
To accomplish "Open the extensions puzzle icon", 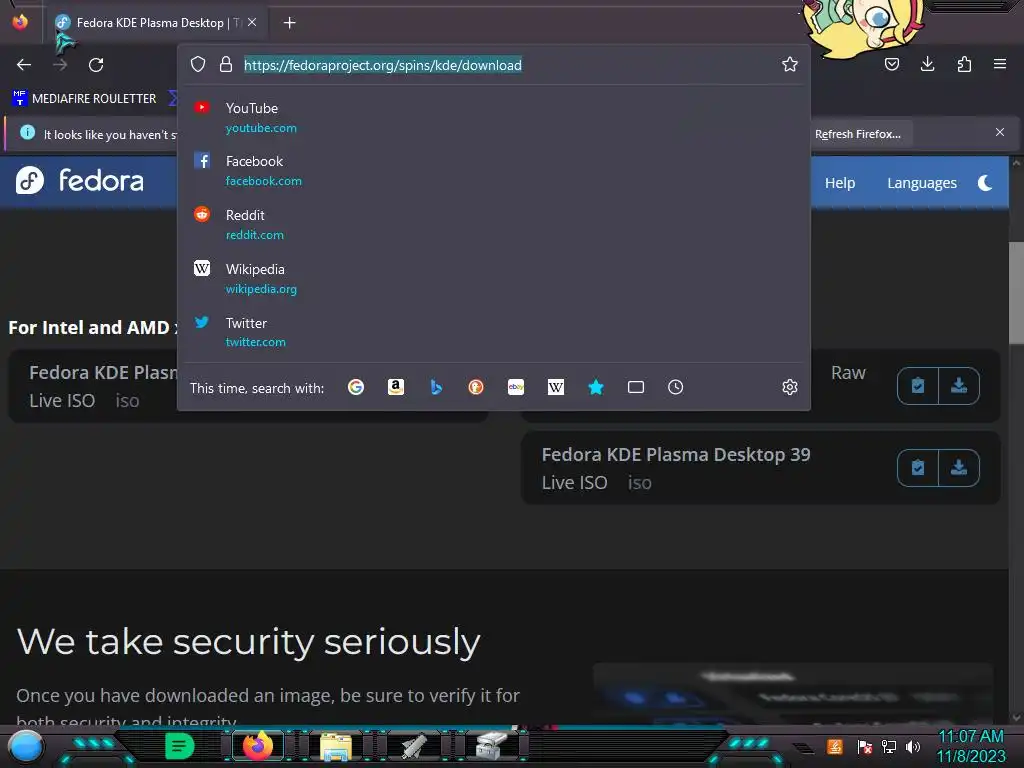I will [x=964, y=64].
